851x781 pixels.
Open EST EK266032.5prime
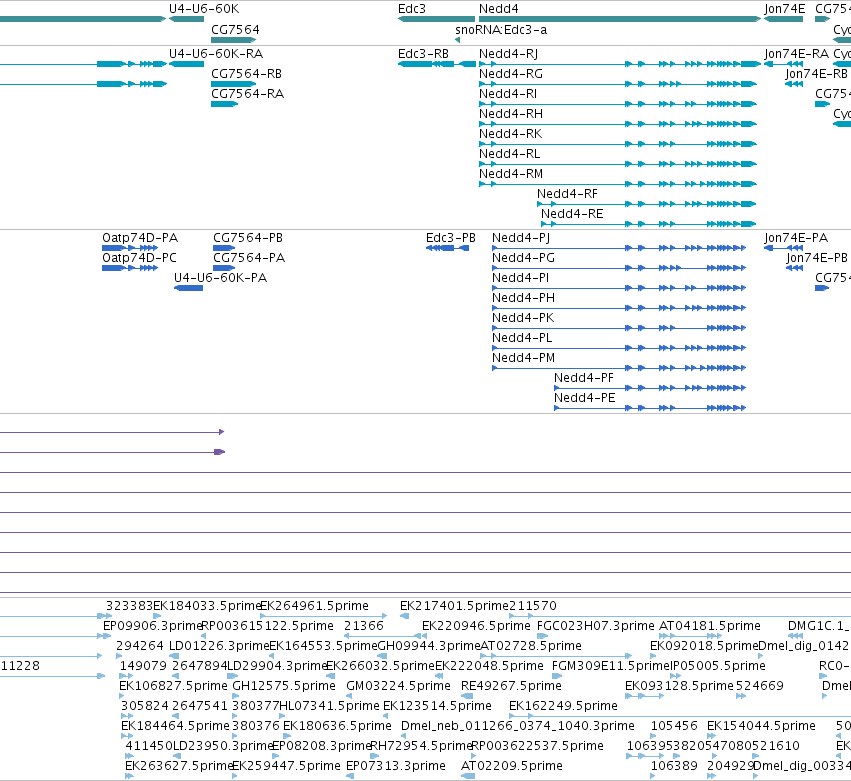(x=331, y=676)
